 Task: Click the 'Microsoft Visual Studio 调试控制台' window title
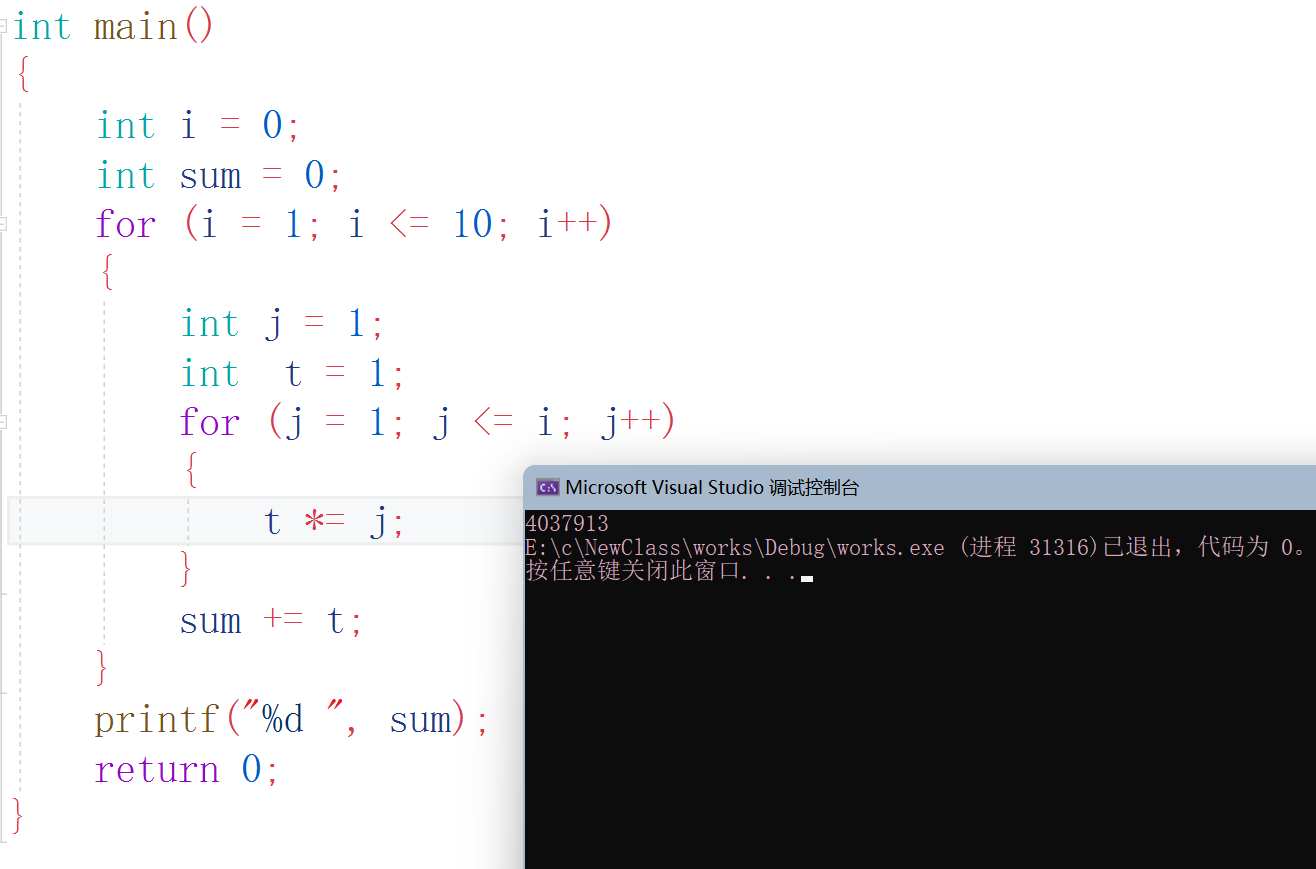712,488
